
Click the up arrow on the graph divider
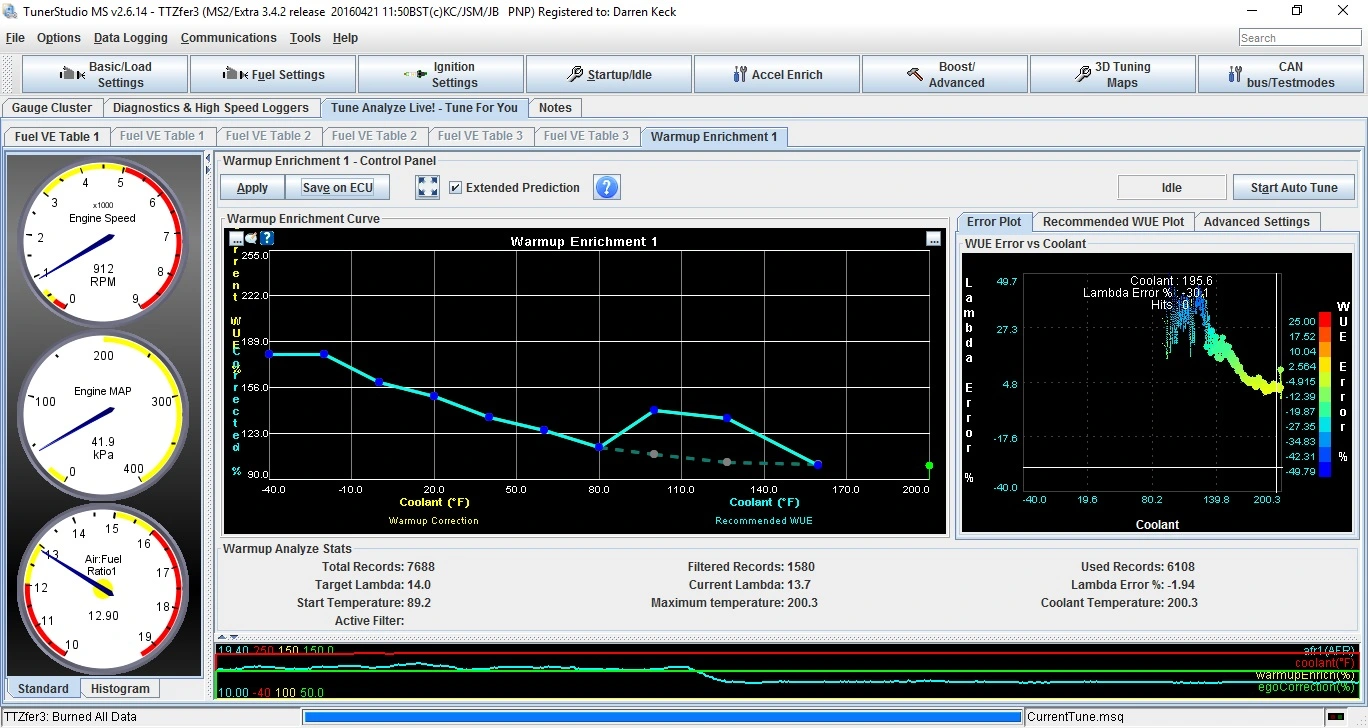[222, 637]
